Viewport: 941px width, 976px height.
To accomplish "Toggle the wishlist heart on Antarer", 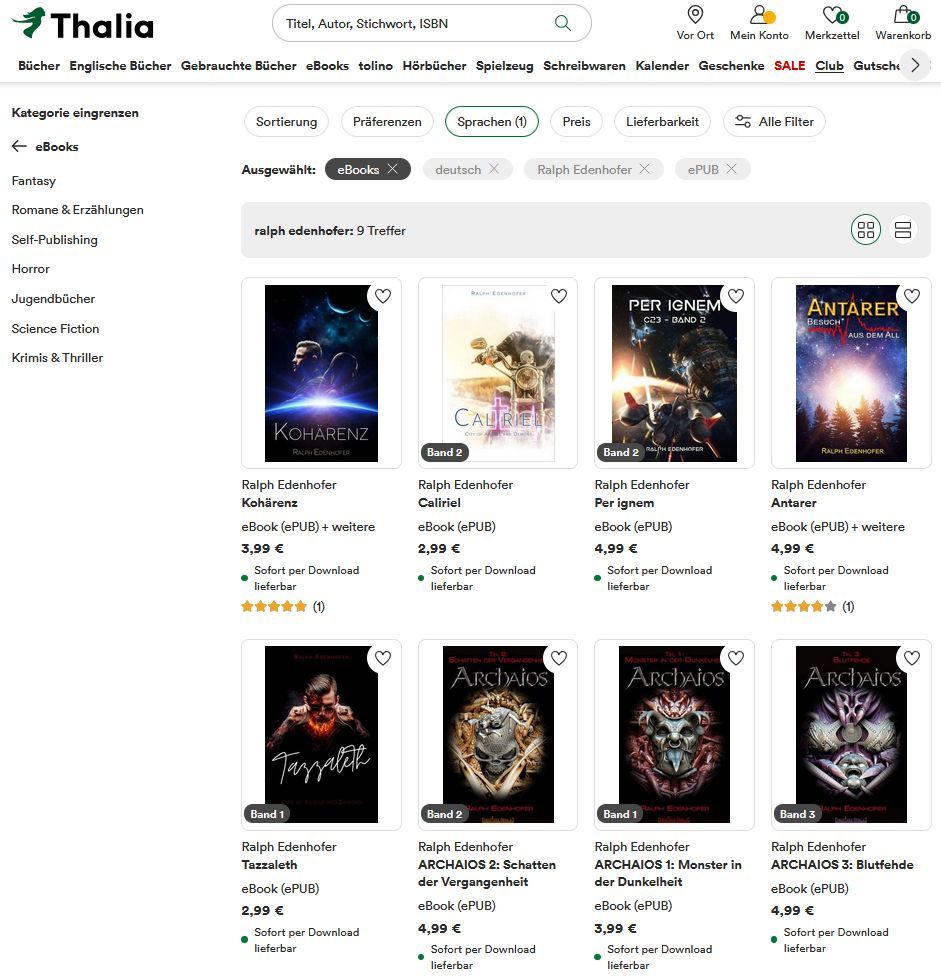I will (x=912, y=296).
